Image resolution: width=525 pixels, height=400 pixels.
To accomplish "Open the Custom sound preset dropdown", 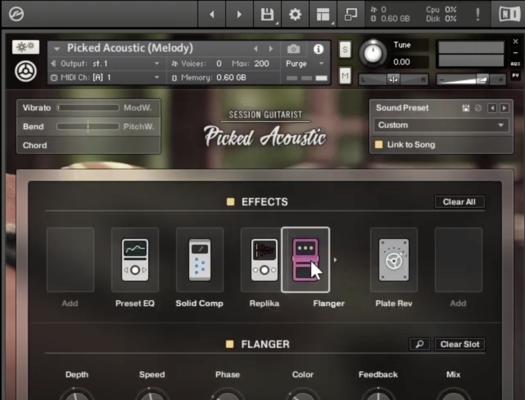I will click(441, 125).
